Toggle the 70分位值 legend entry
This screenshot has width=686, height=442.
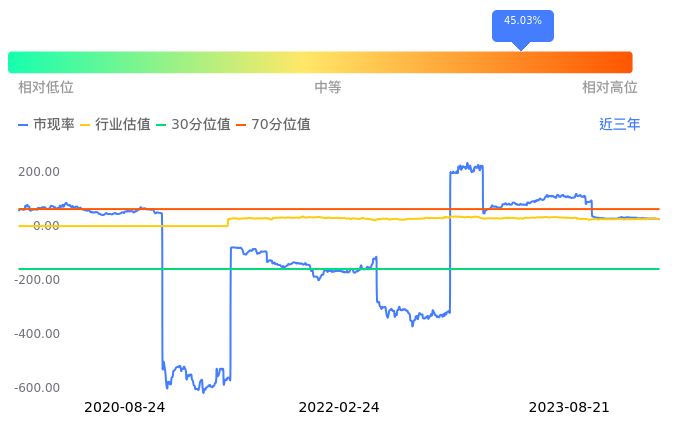point(273,125)
